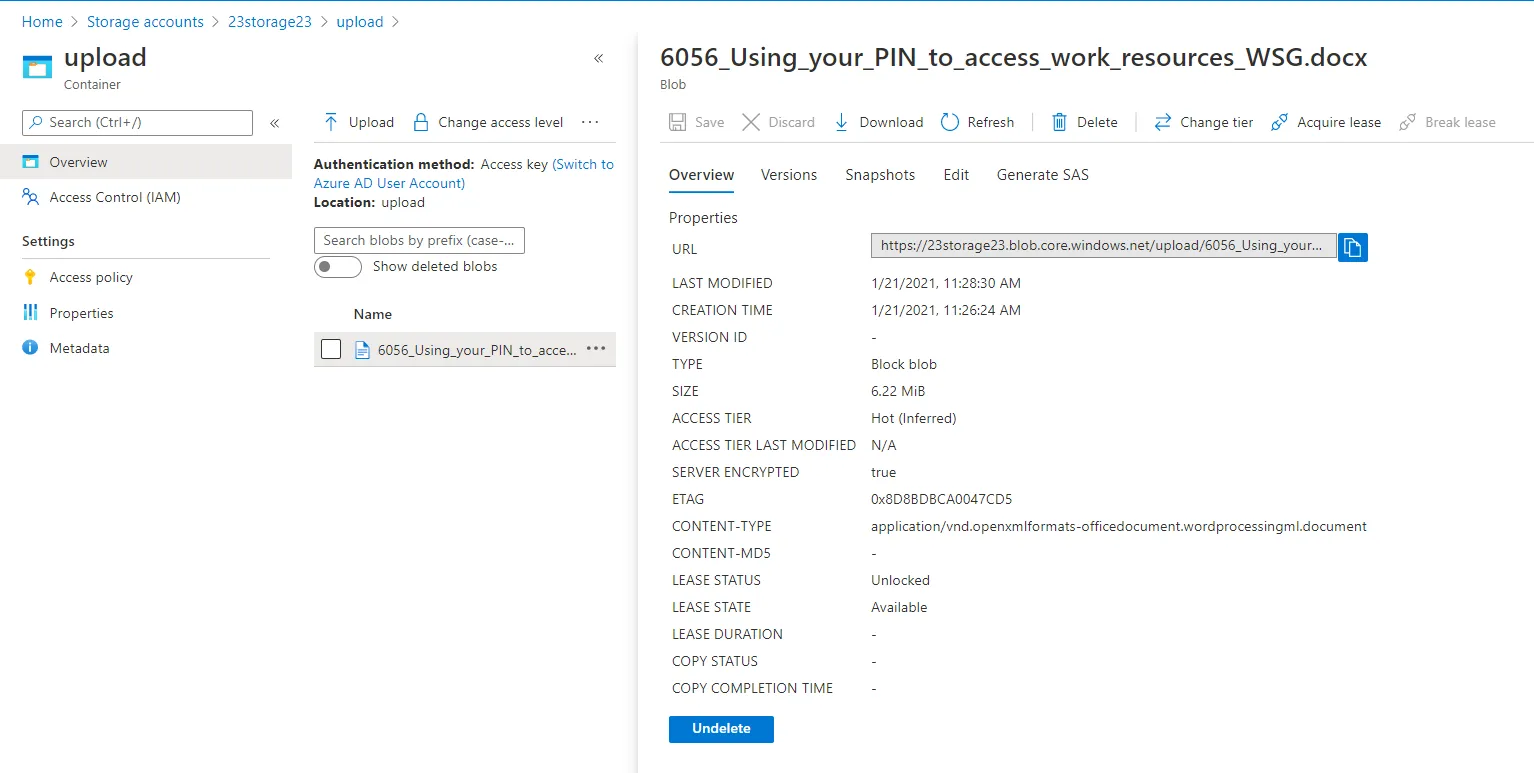Click the search magnifier icon

[x=37, y=122]
